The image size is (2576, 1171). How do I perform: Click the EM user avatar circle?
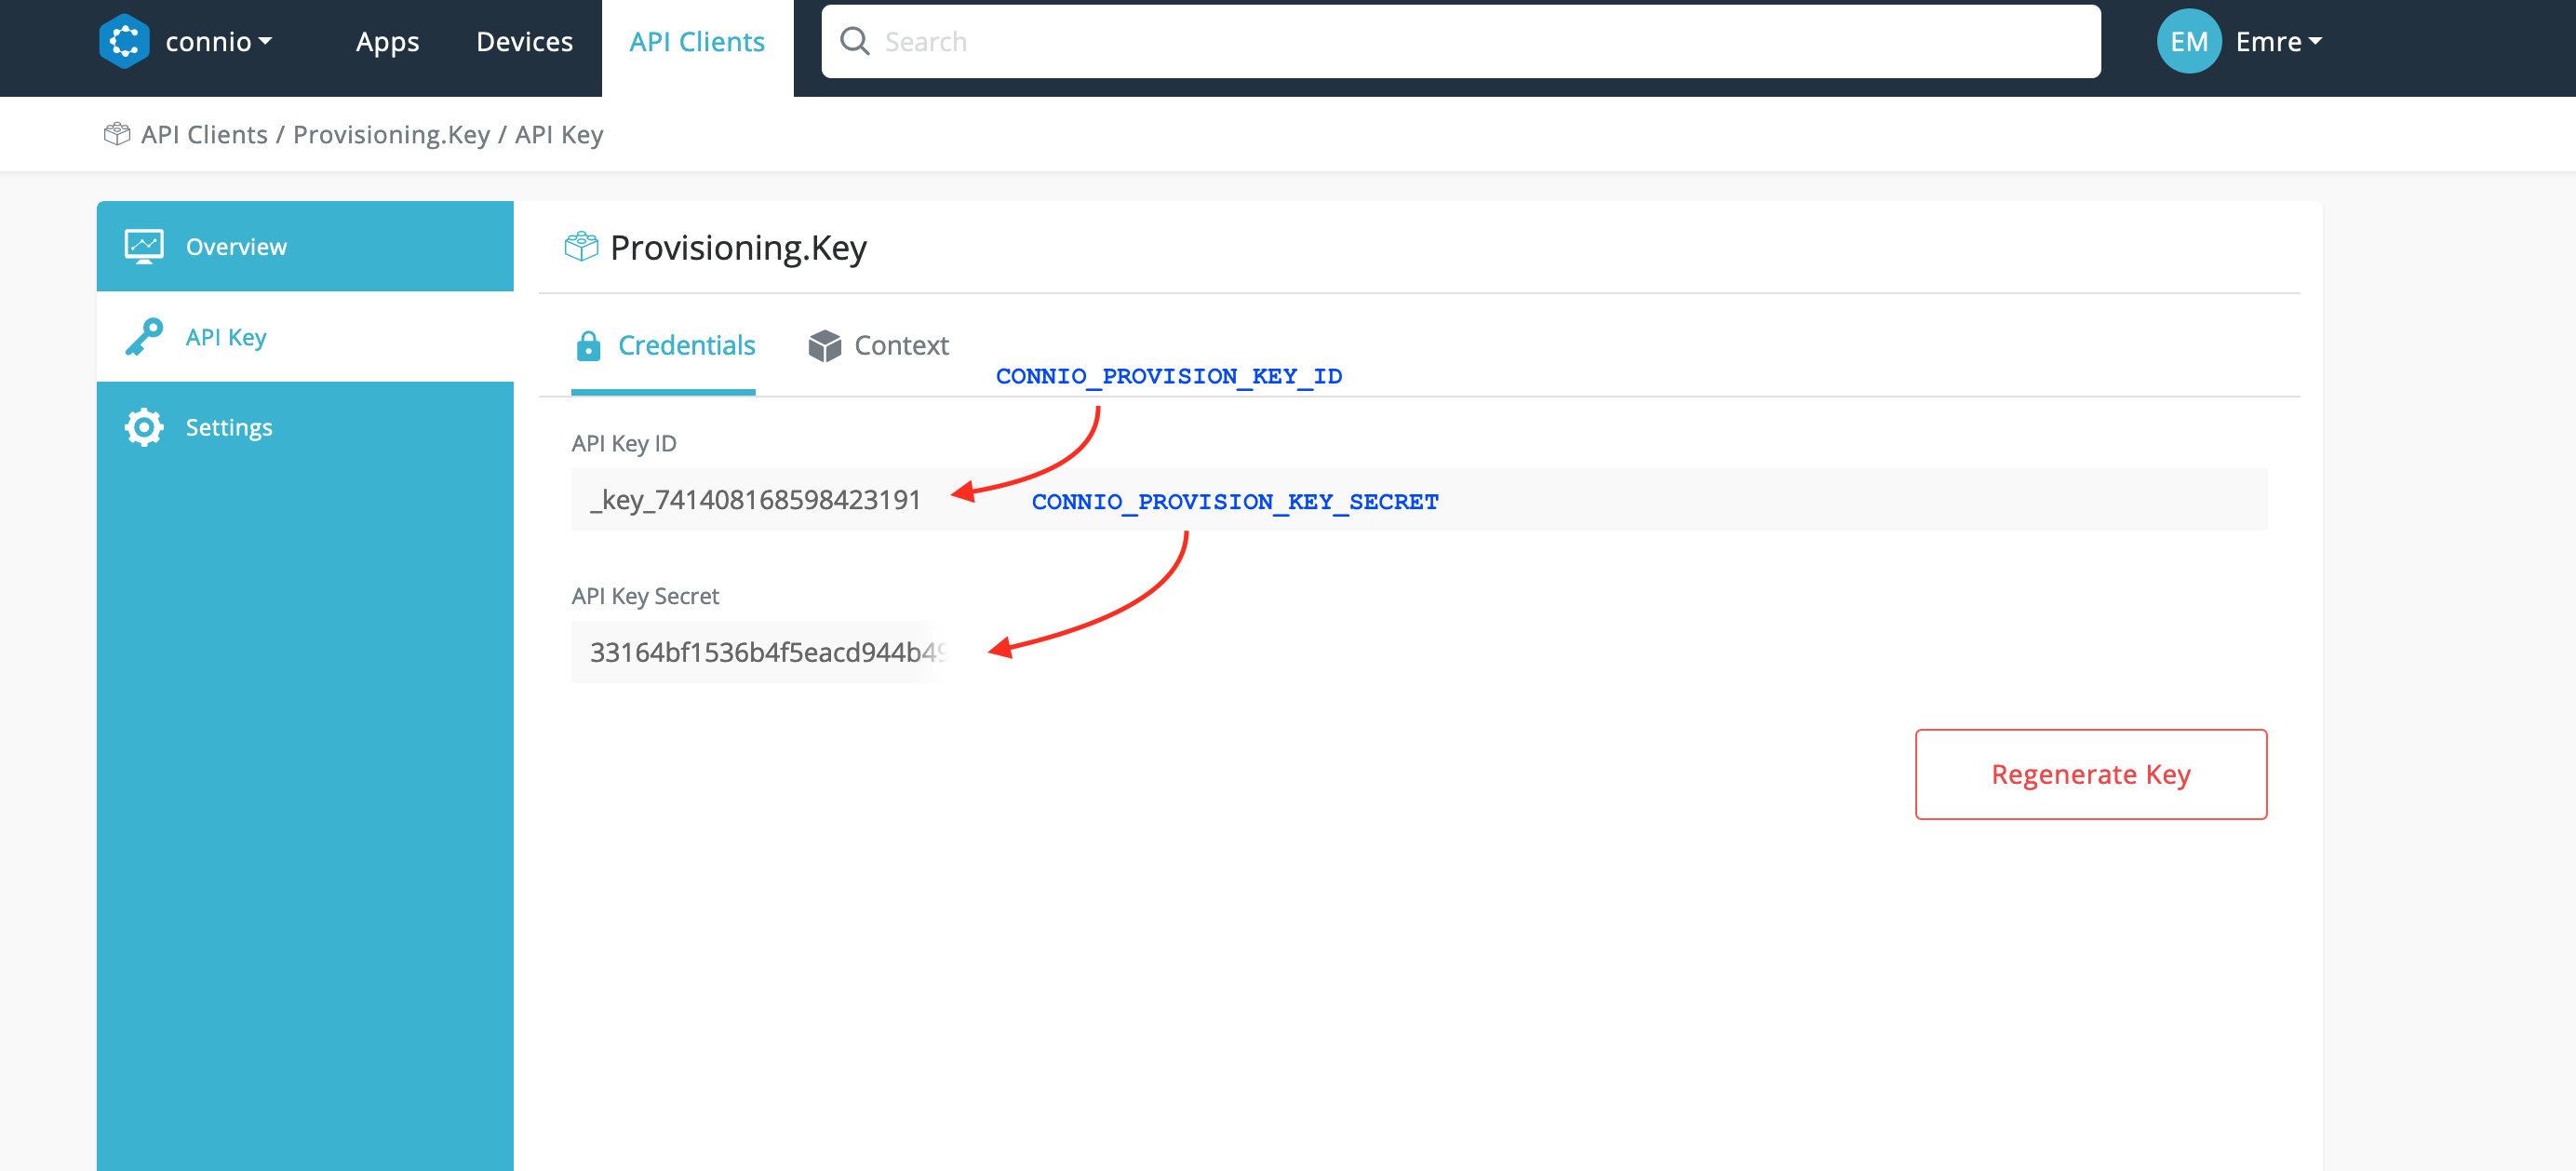2188,41
